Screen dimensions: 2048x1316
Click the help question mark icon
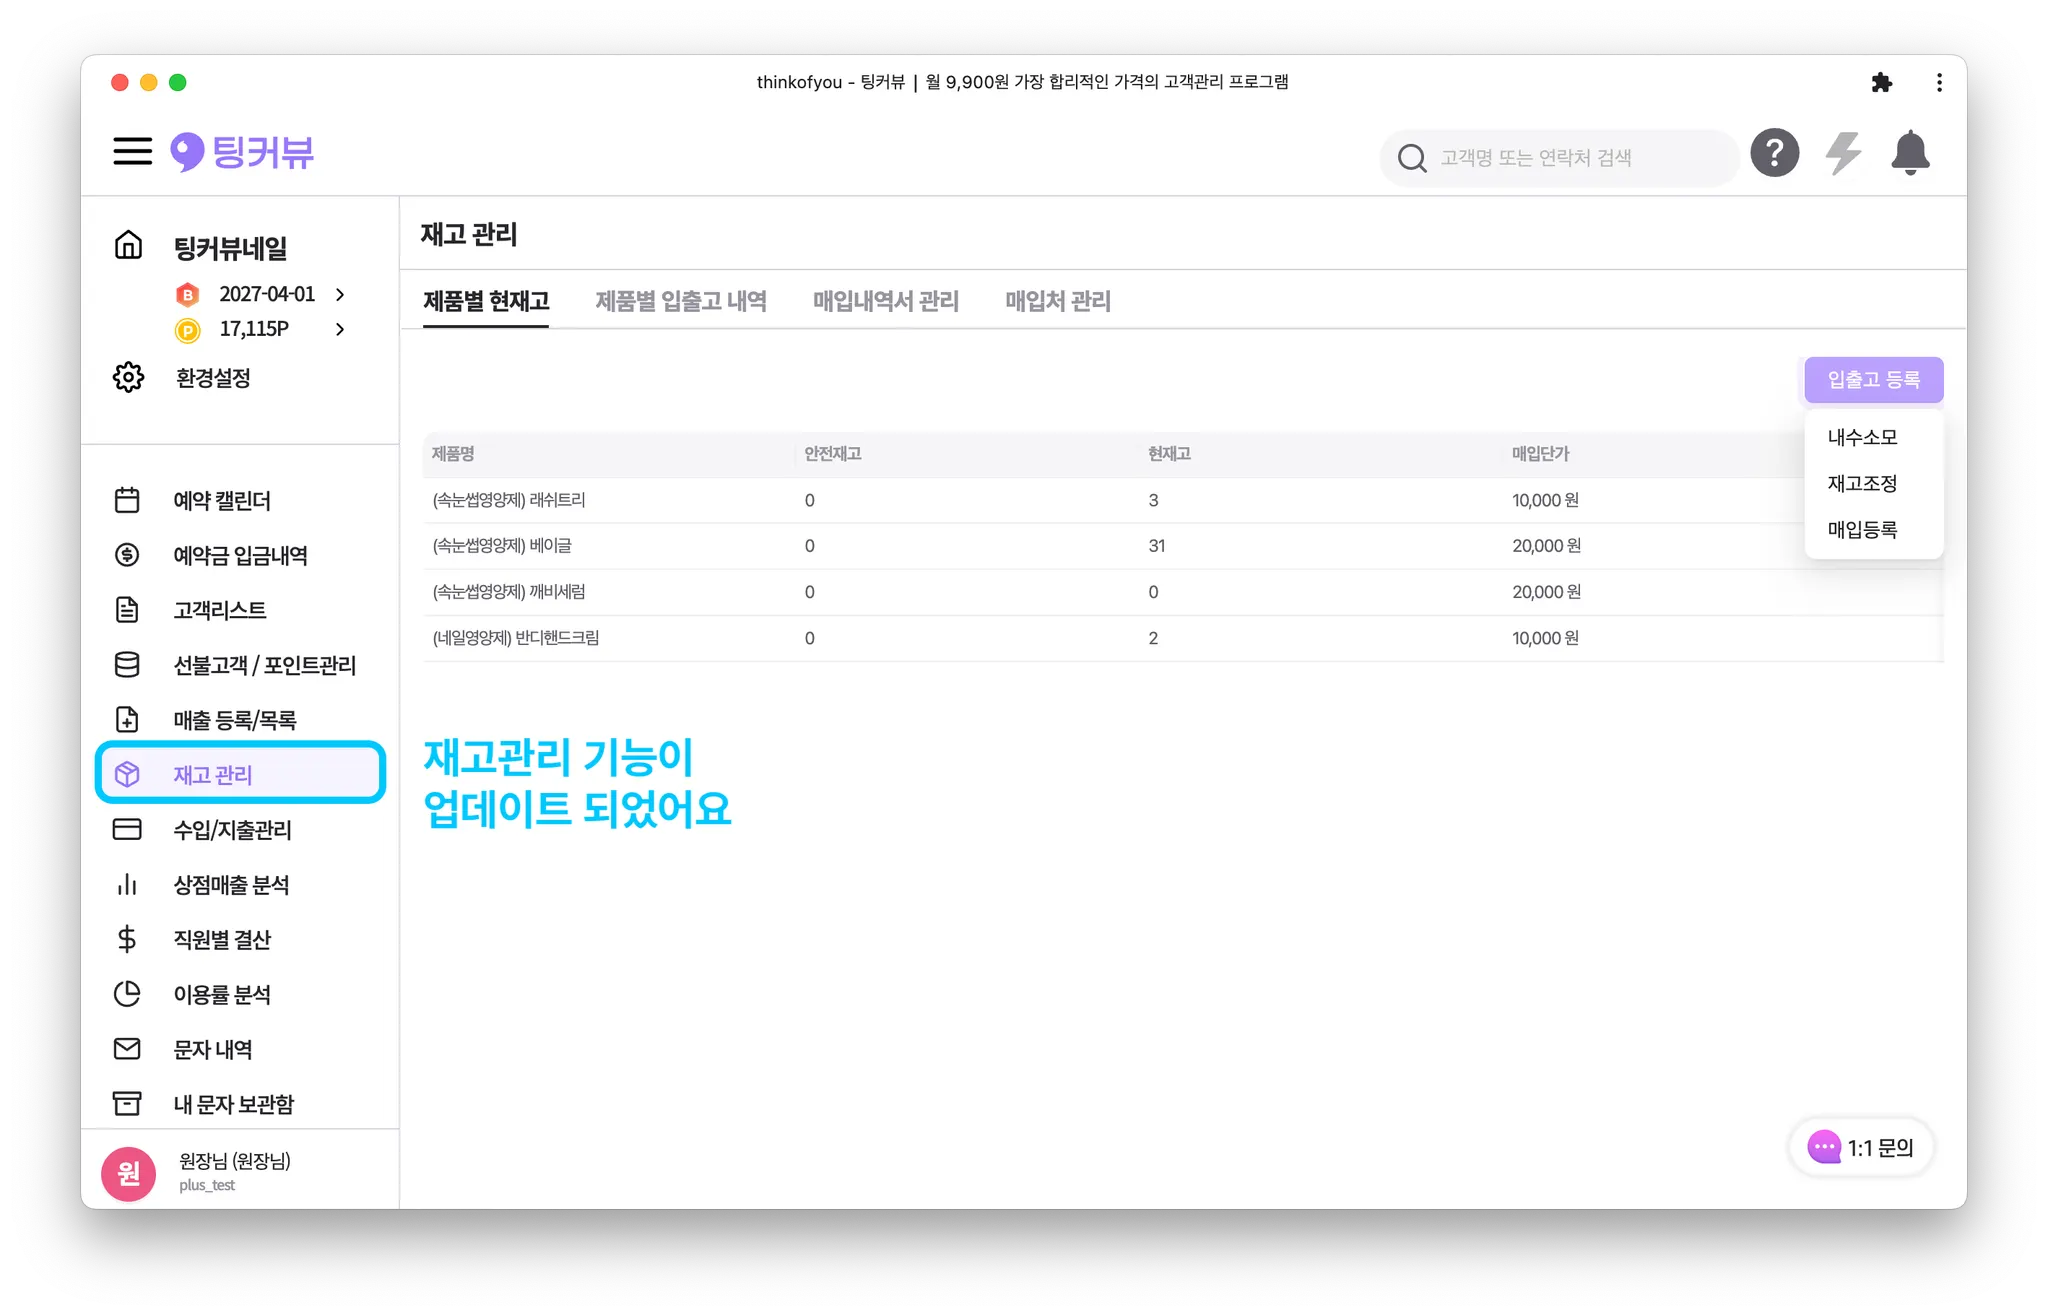coord(1774,153)
